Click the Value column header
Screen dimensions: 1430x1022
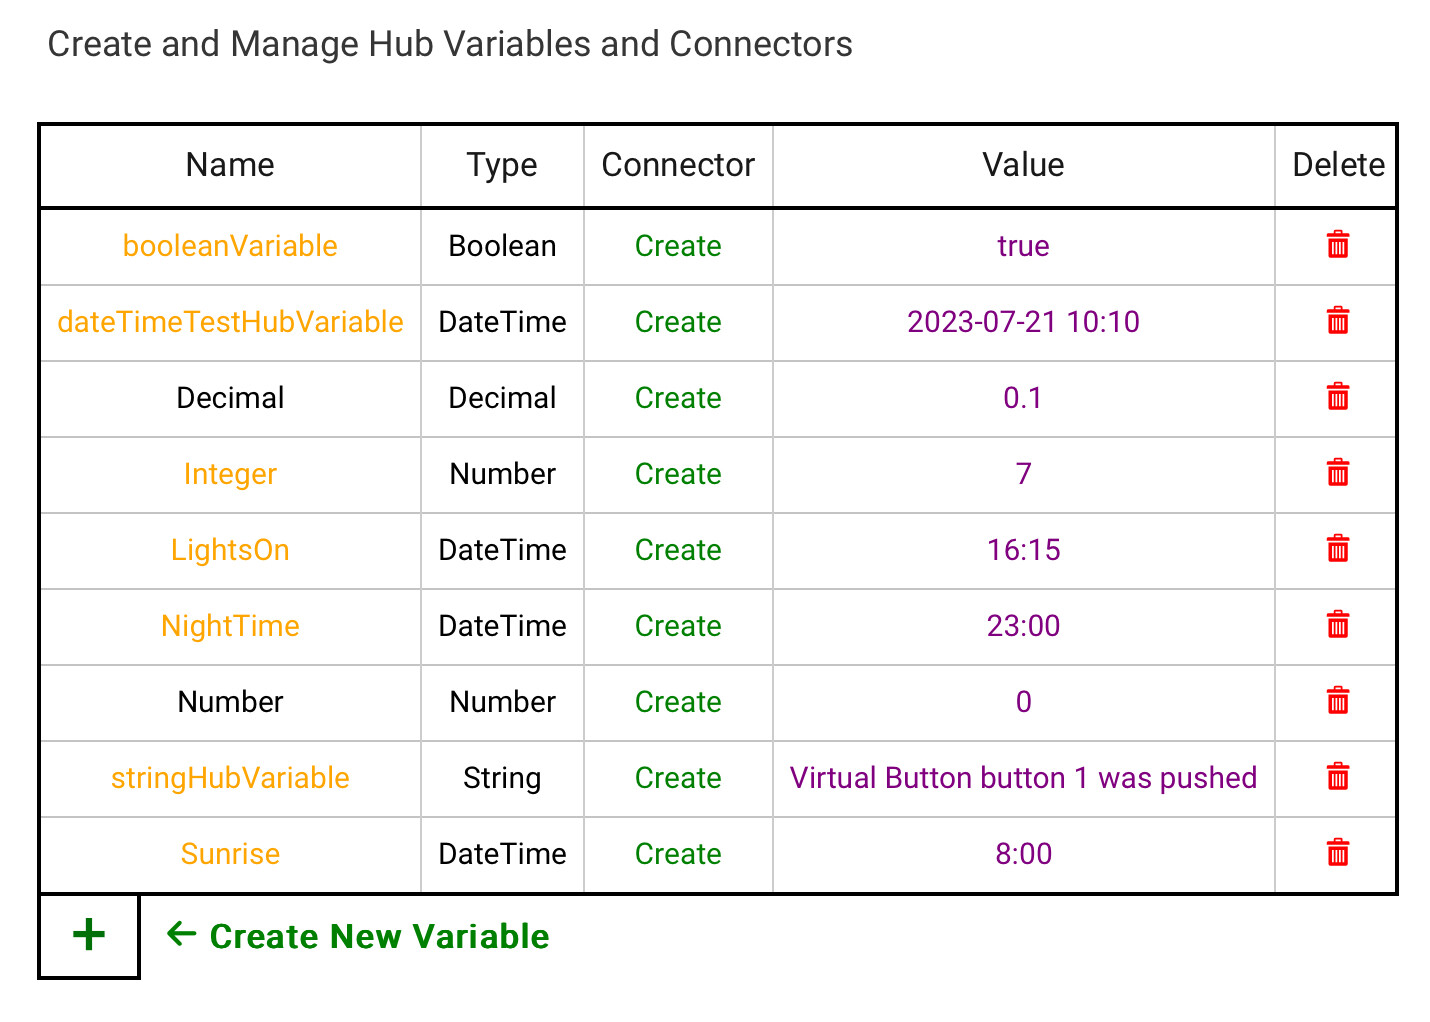pos(1023,165)
